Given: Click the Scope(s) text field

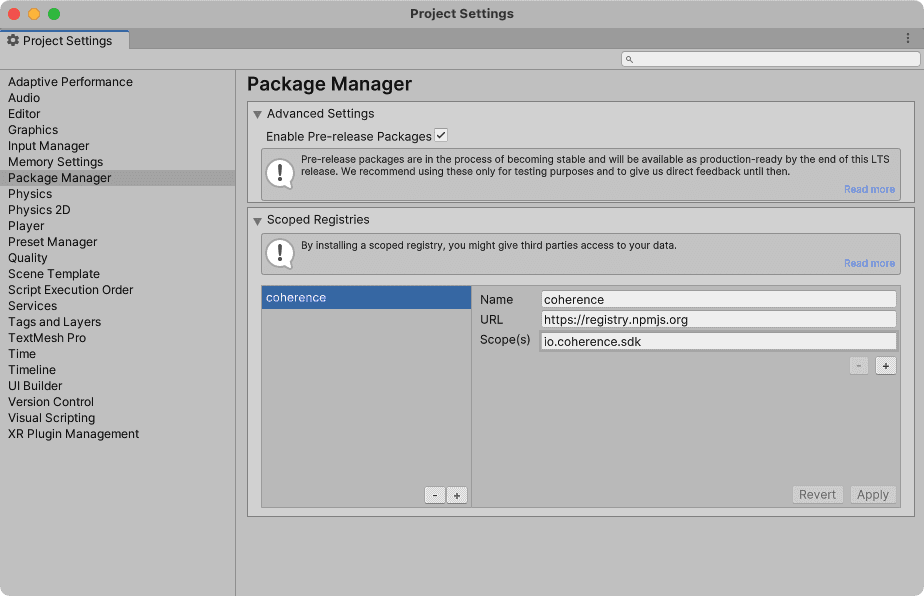Looking at the screenshot, I should coord(716,340).
